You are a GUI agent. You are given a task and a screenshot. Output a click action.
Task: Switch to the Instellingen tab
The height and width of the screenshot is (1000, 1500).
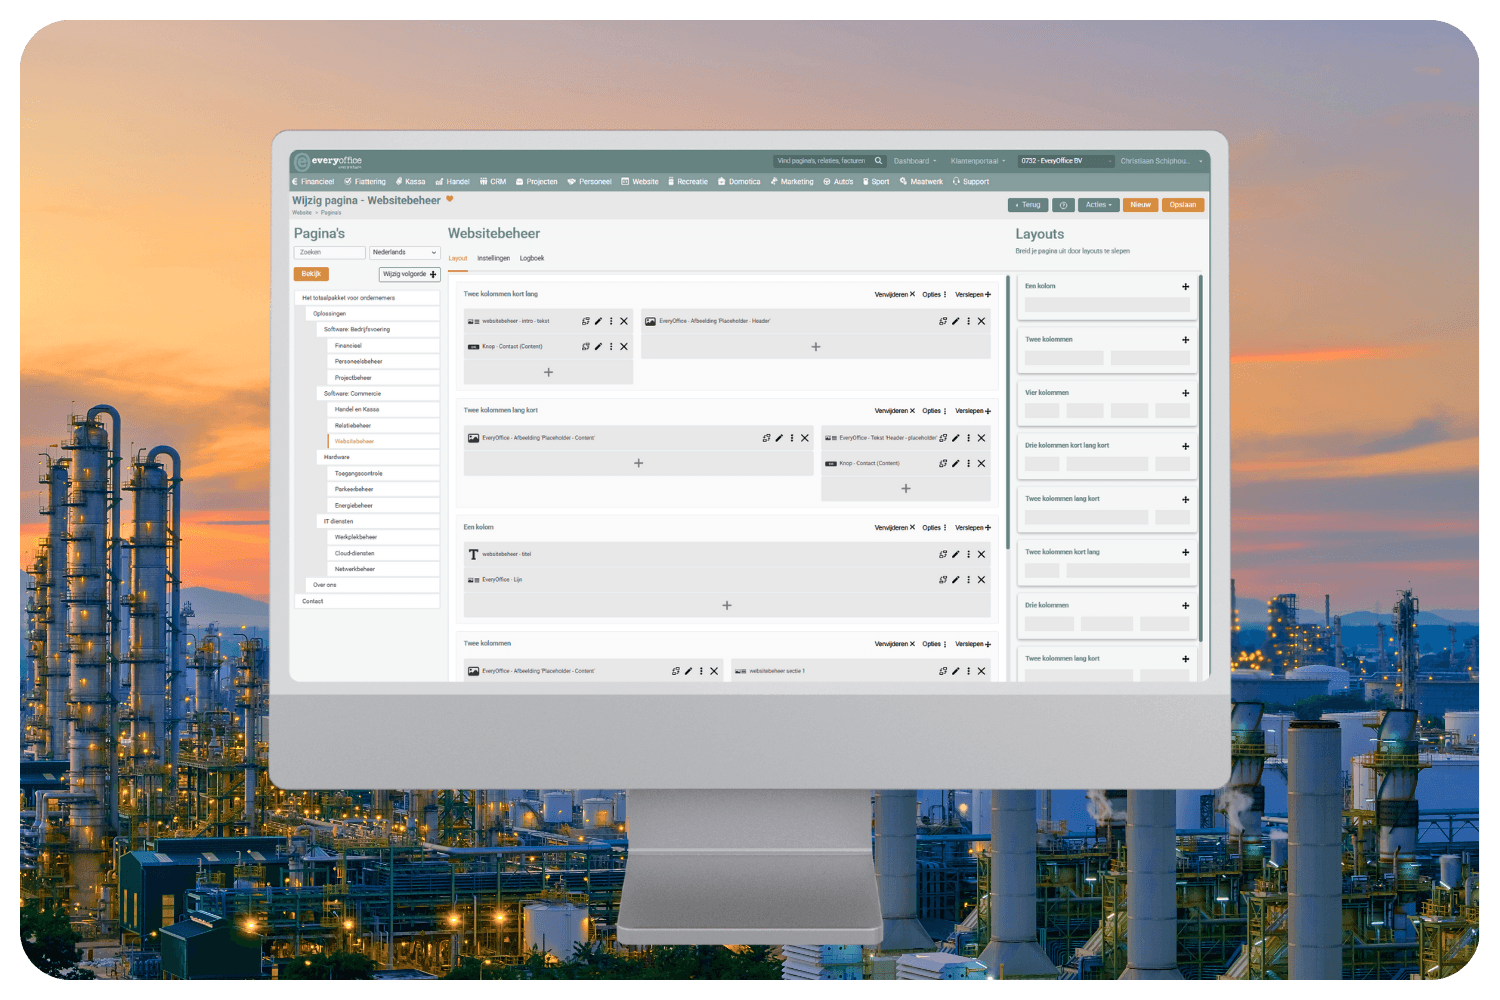point(493,258)
